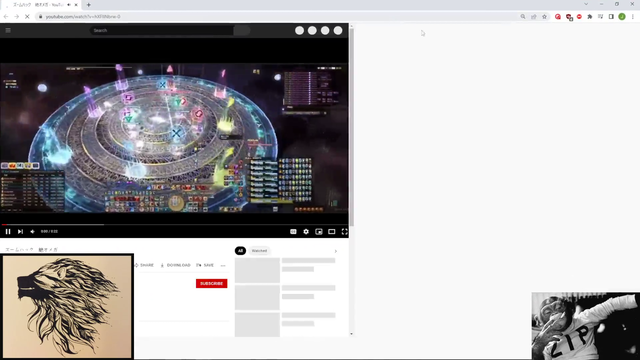The height and width of the screenshot is (360, 640).
Task: Click the first round header icon in YouTube top bar
Action: tap(299, 31)
